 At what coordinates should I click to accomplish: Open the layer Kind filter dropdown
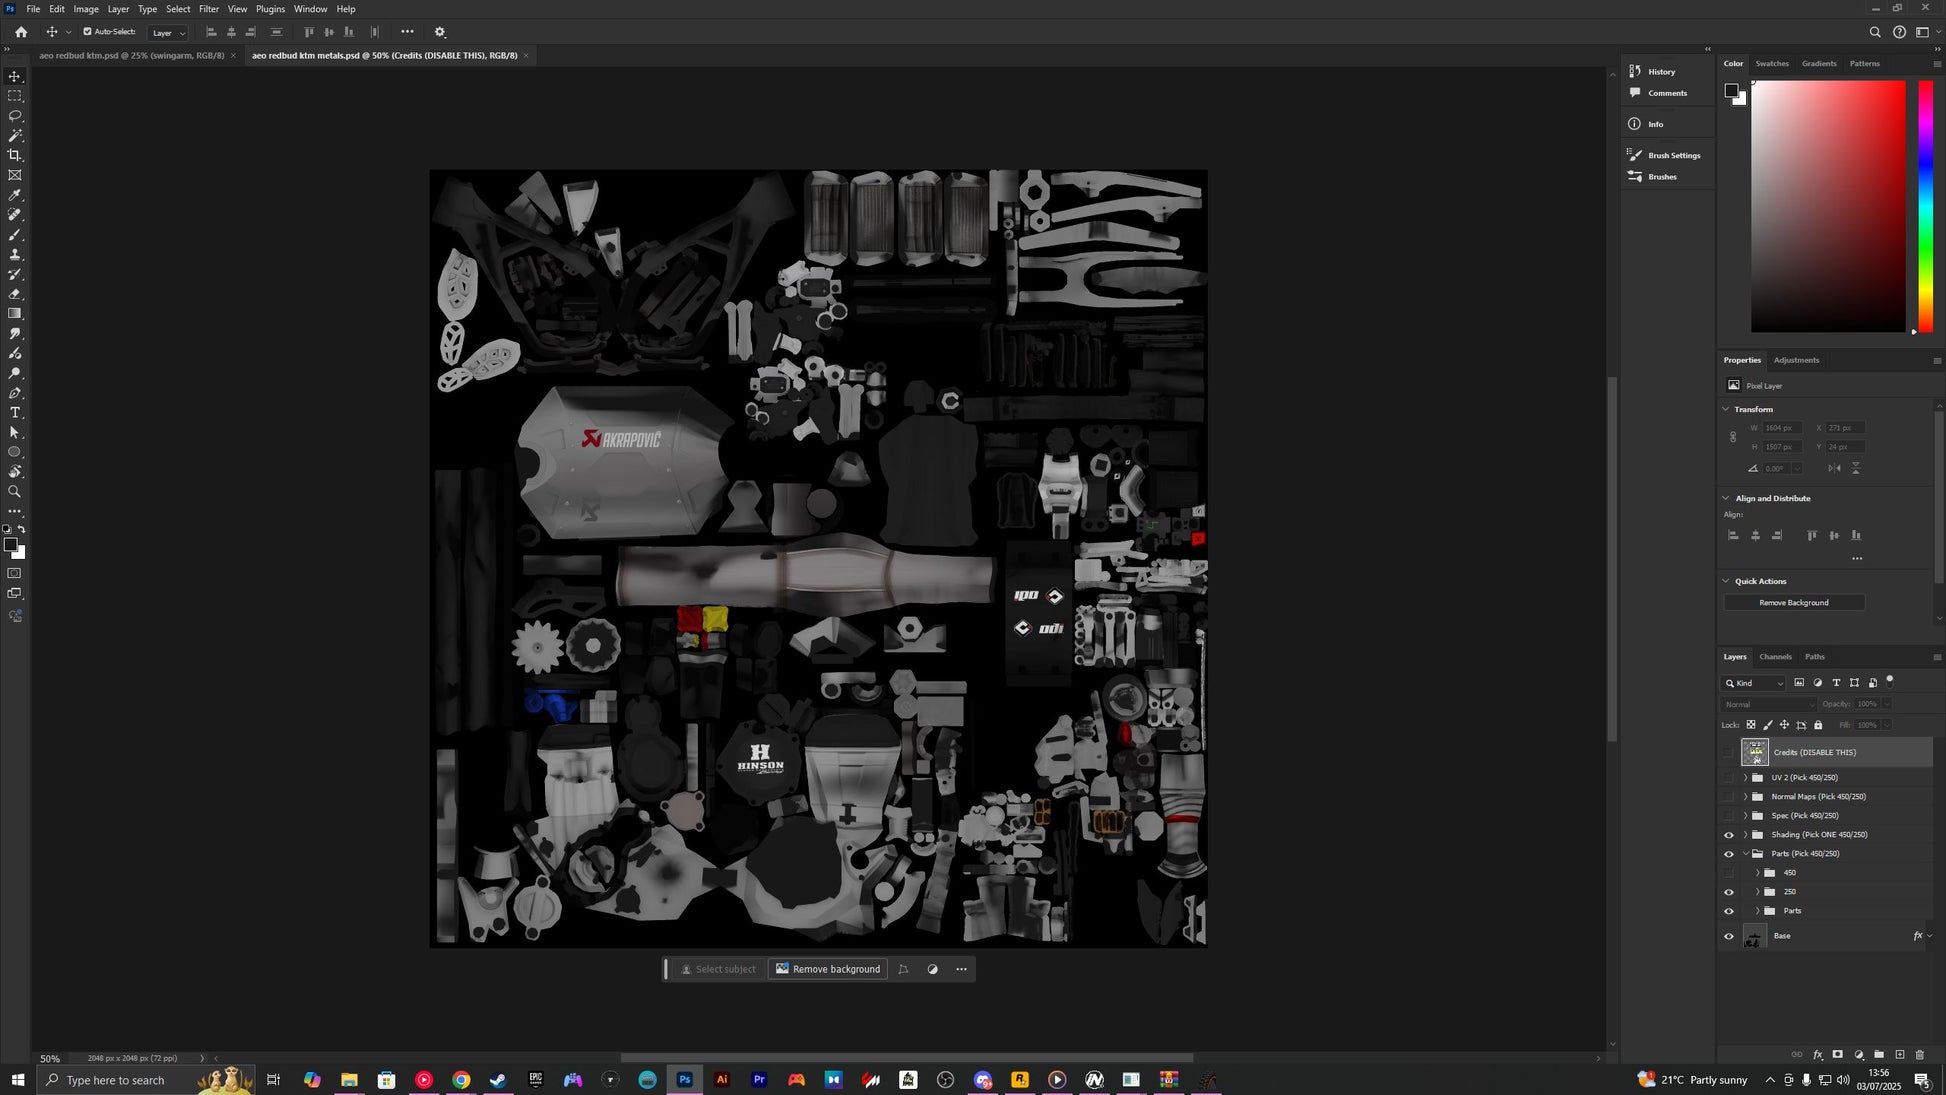pyautogui.click(x=1754, y=684)
